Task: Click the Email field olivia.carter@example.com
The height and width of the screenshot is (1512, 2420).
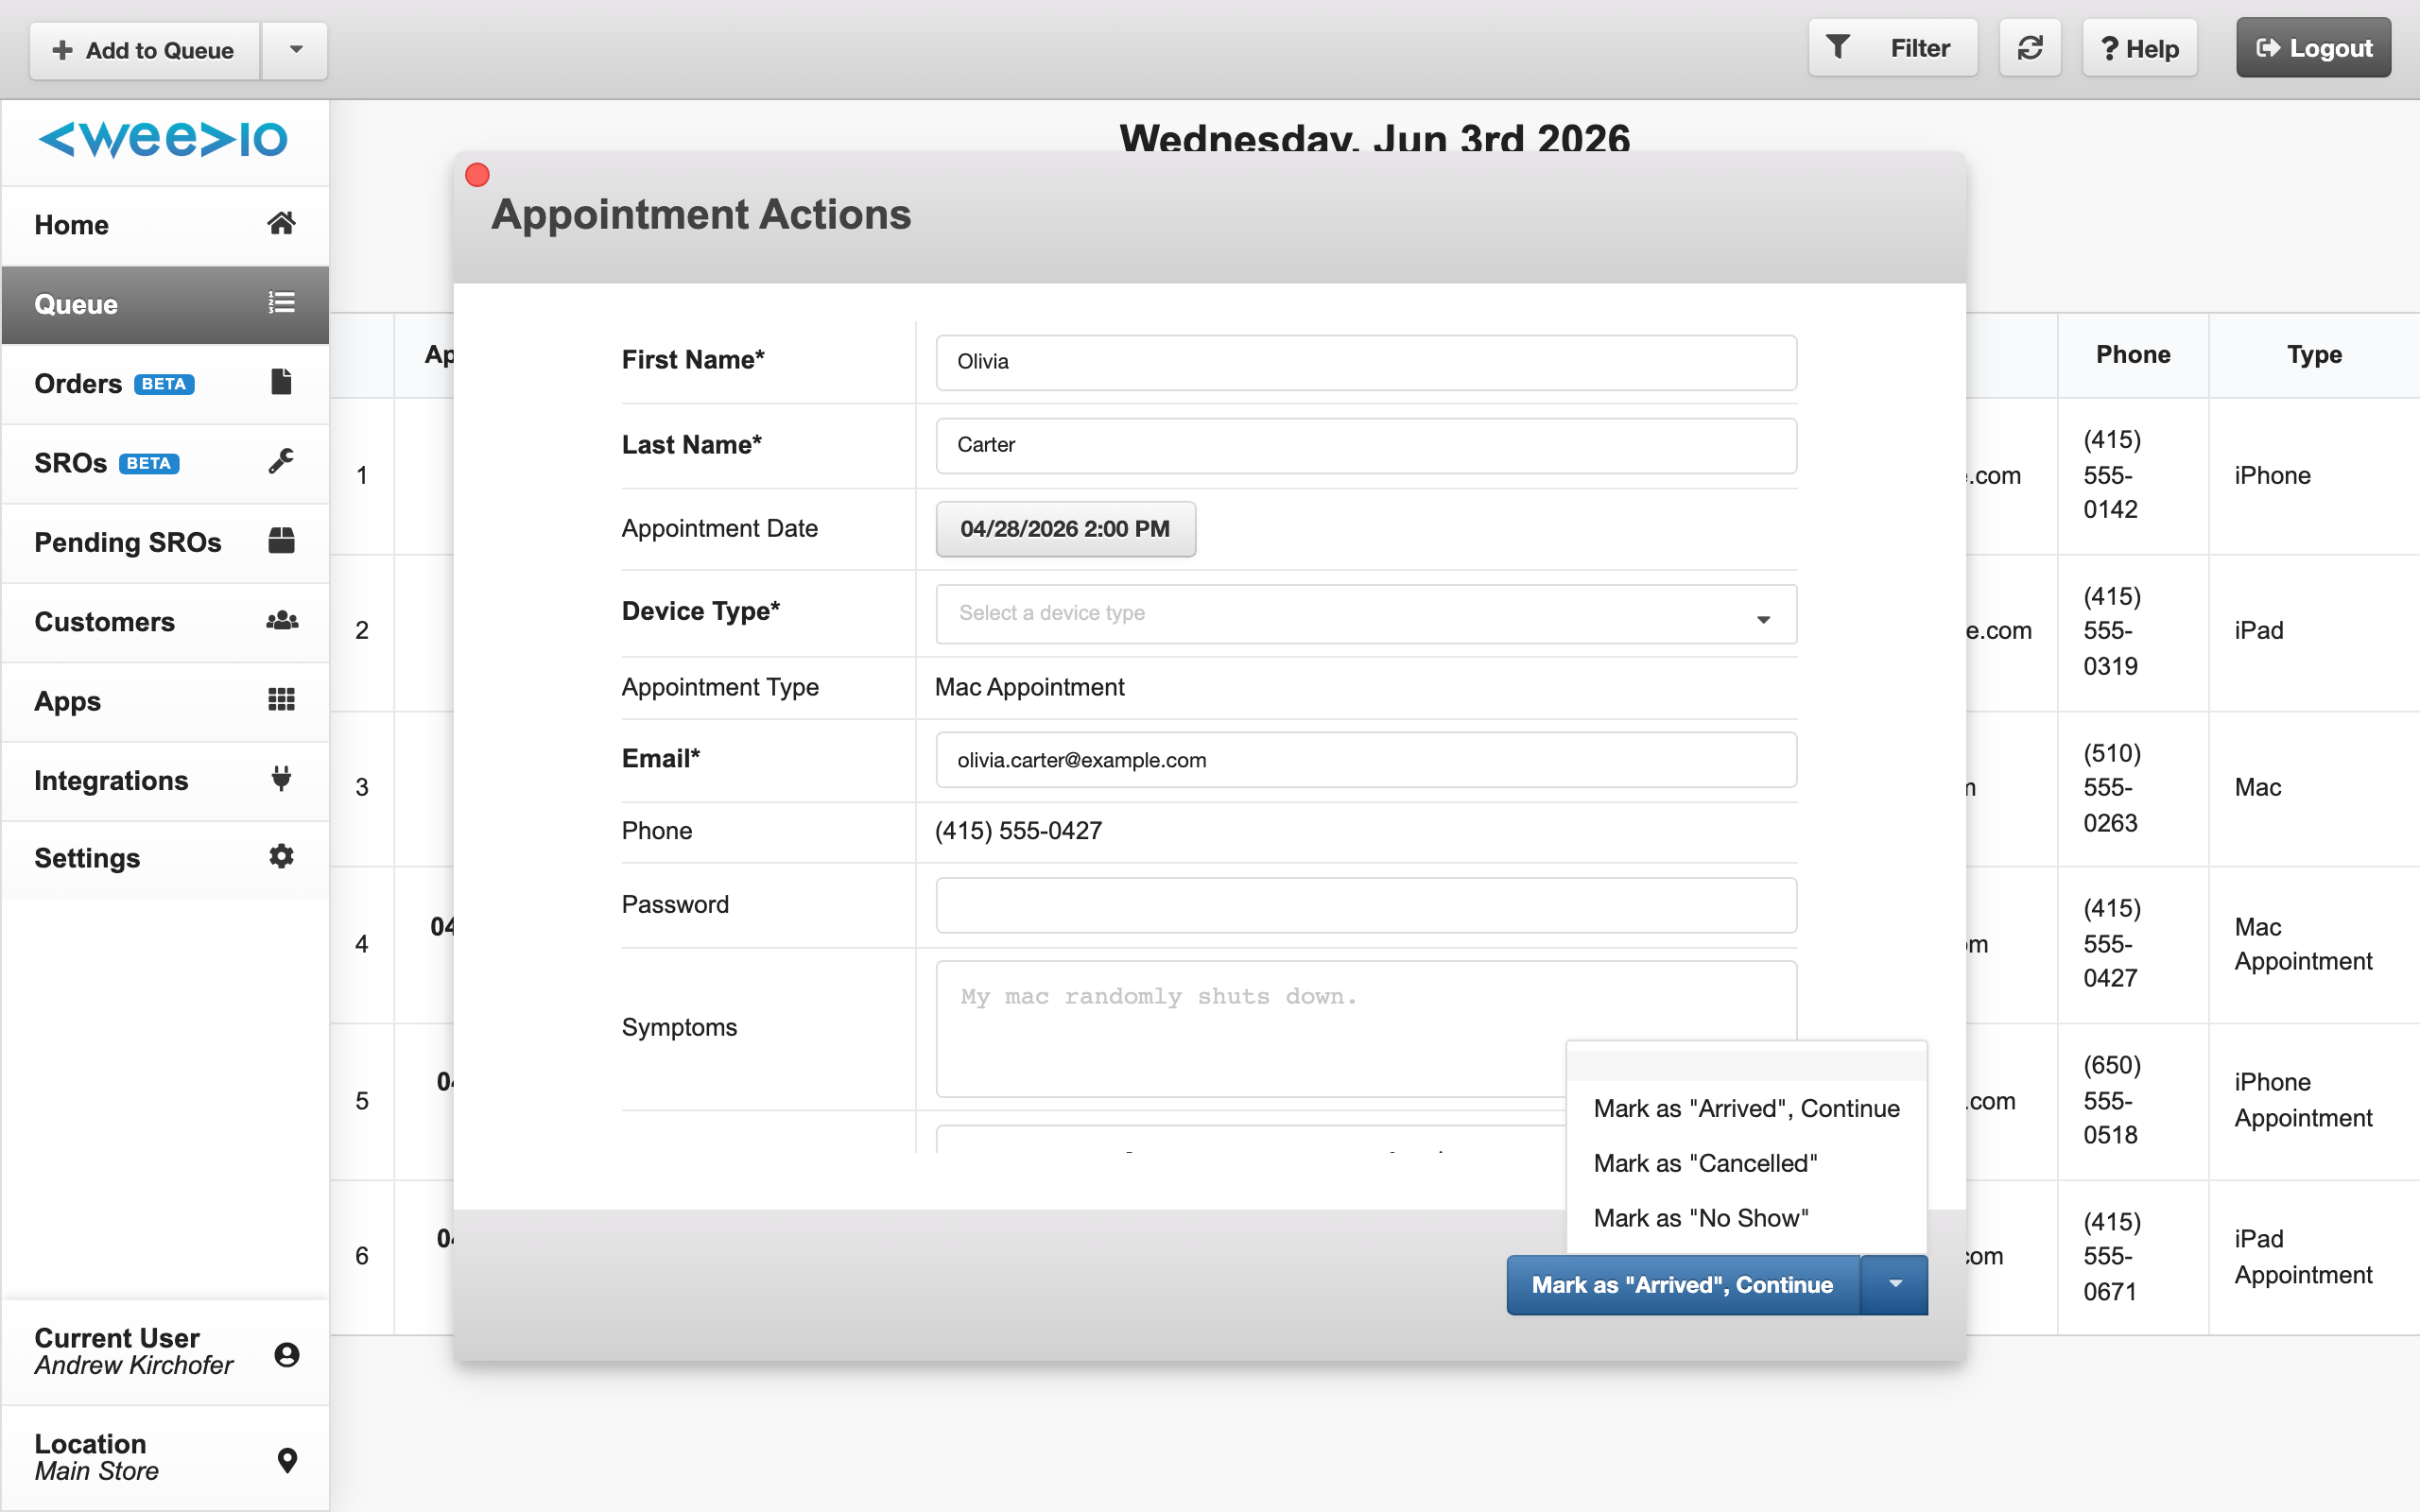Action: click(1365, 760)
